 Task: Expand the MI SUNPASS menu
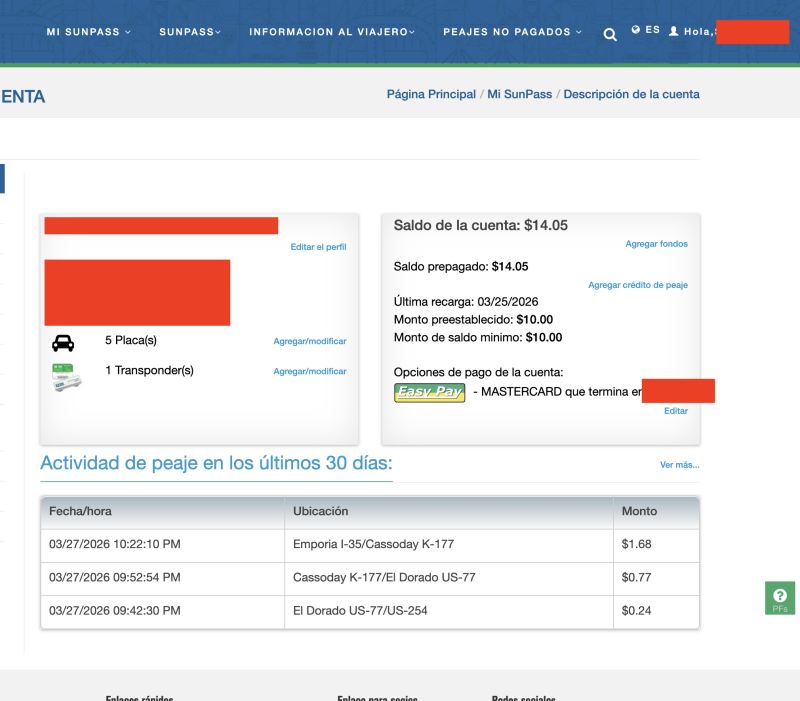point(88,32)
